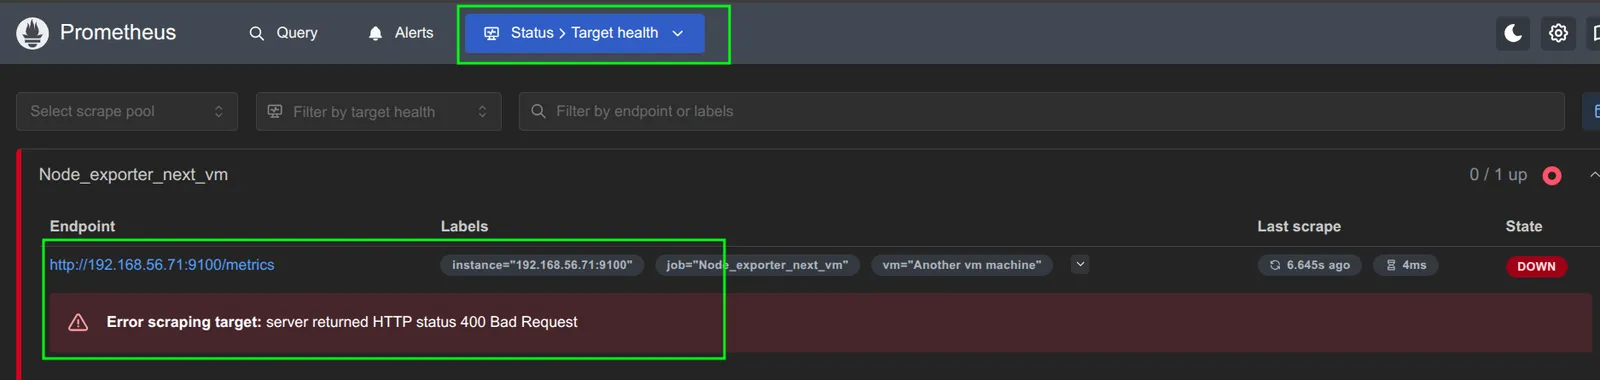Screen dimensions: 1600x380
Task: Click the Endpoint column header
Action: 82,226
